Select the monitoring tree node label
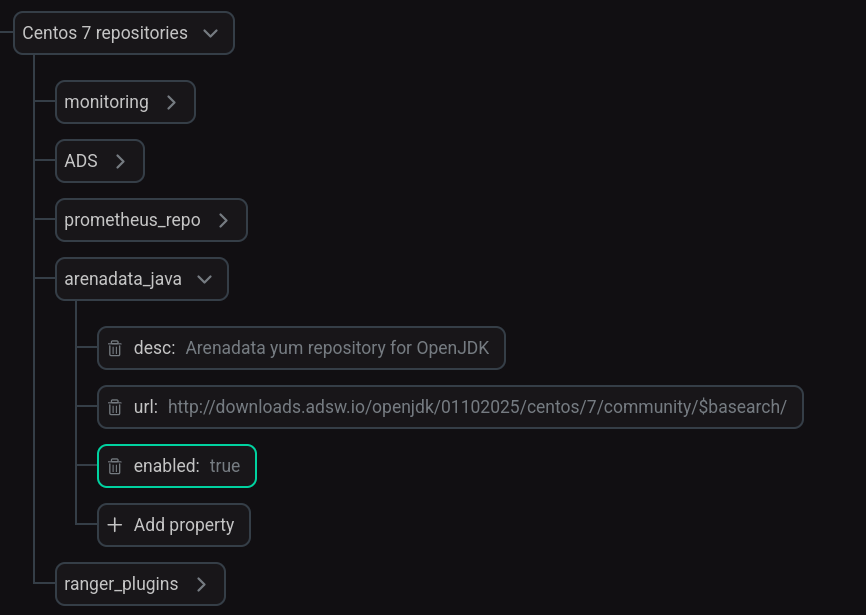Image resolution: width=866 pixels, height=615 pixels. click(x=107, y=102)
